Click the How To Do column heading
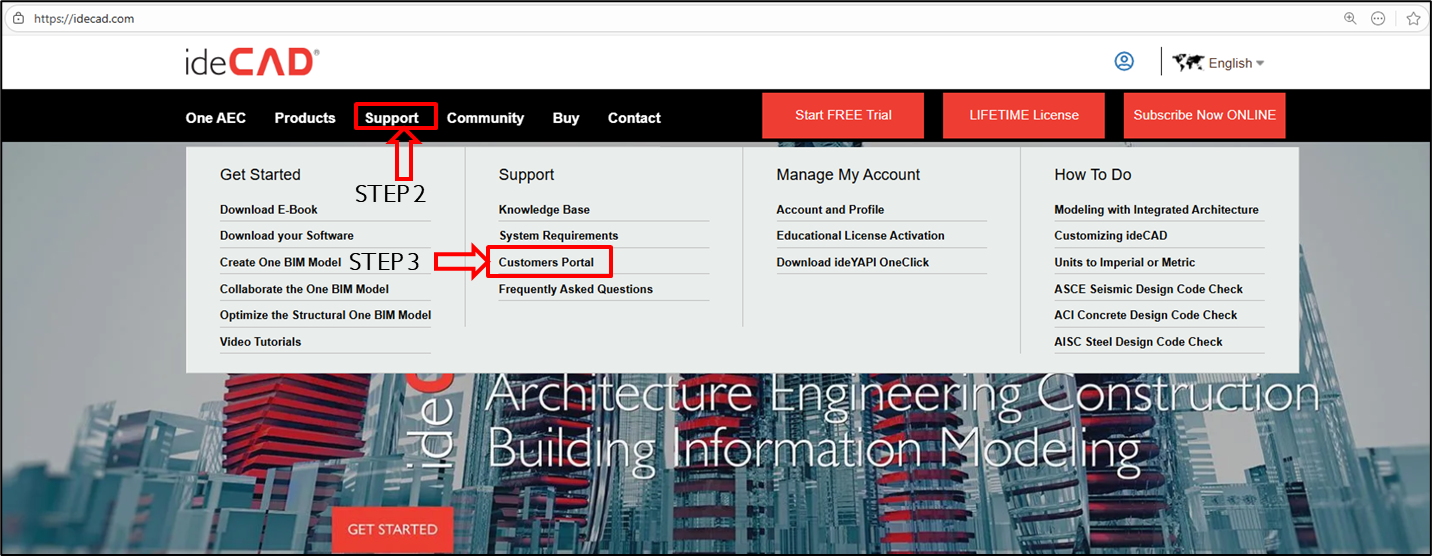 click(1093, 175)
